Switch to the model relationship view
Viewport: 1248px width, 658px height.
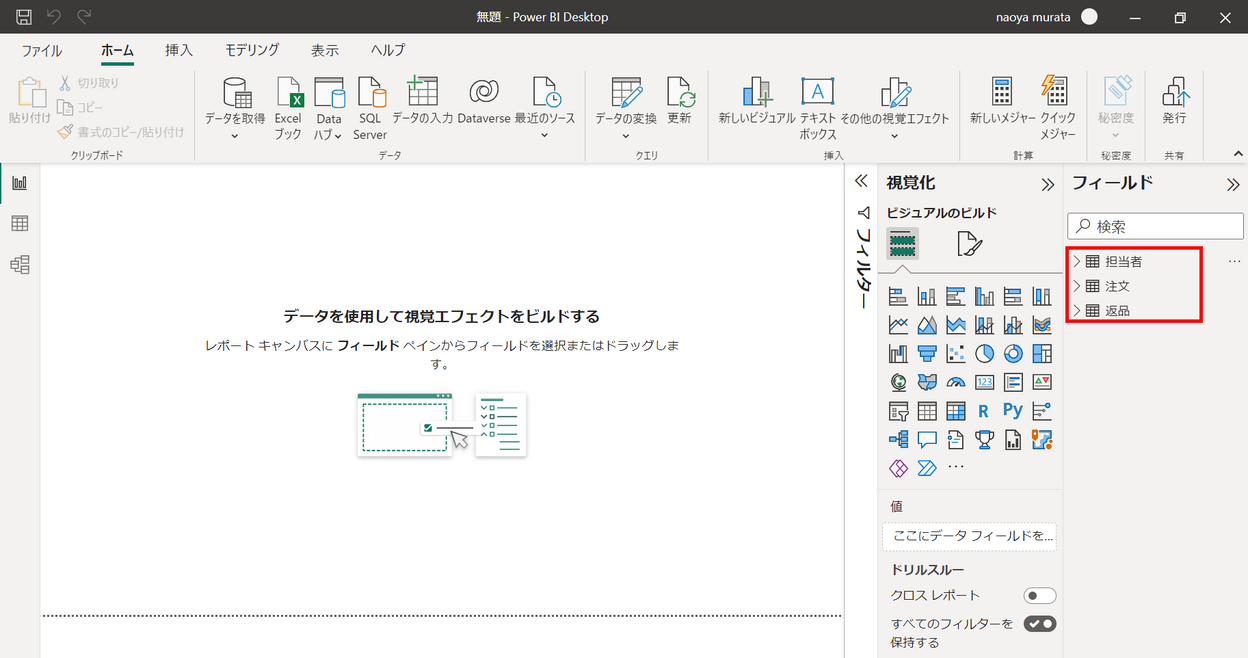[19, 264]
